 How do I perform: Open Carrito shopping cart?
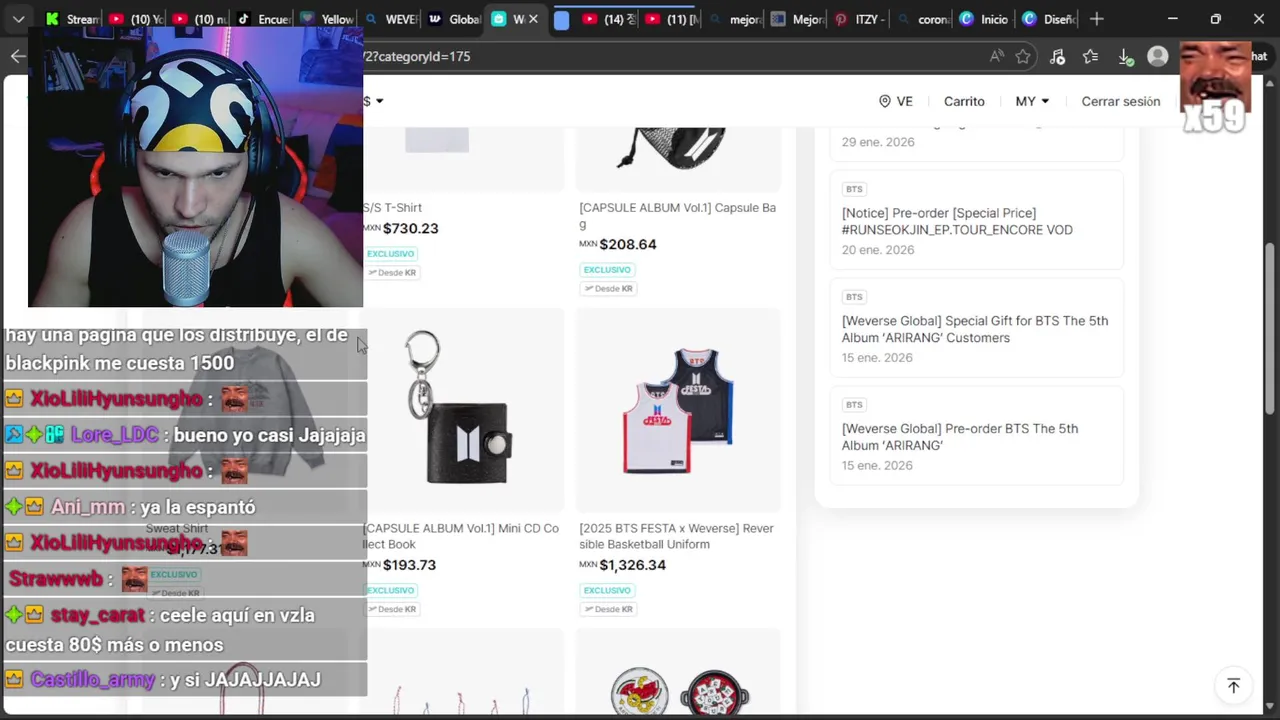tap(964, 101)
